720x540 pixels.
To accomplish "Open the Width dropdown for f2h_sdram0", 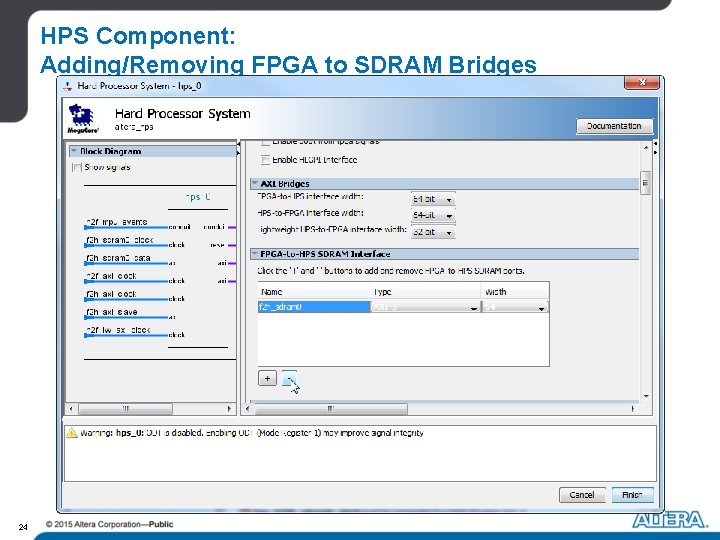I will pos(515,307).
